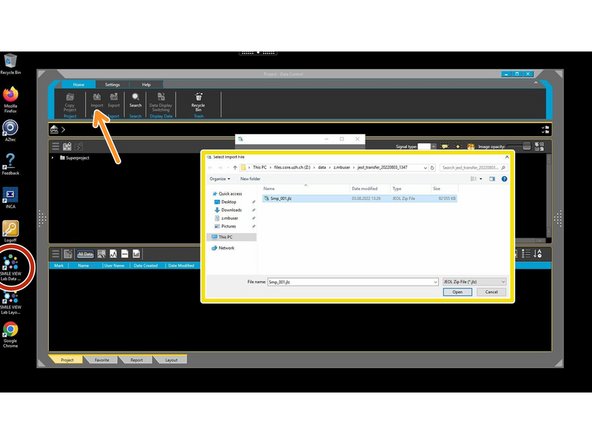The width and height of the screenshot is (592, 444).
Task: Open Mozilla Firefox desktop icon
Action: point(10,100)
